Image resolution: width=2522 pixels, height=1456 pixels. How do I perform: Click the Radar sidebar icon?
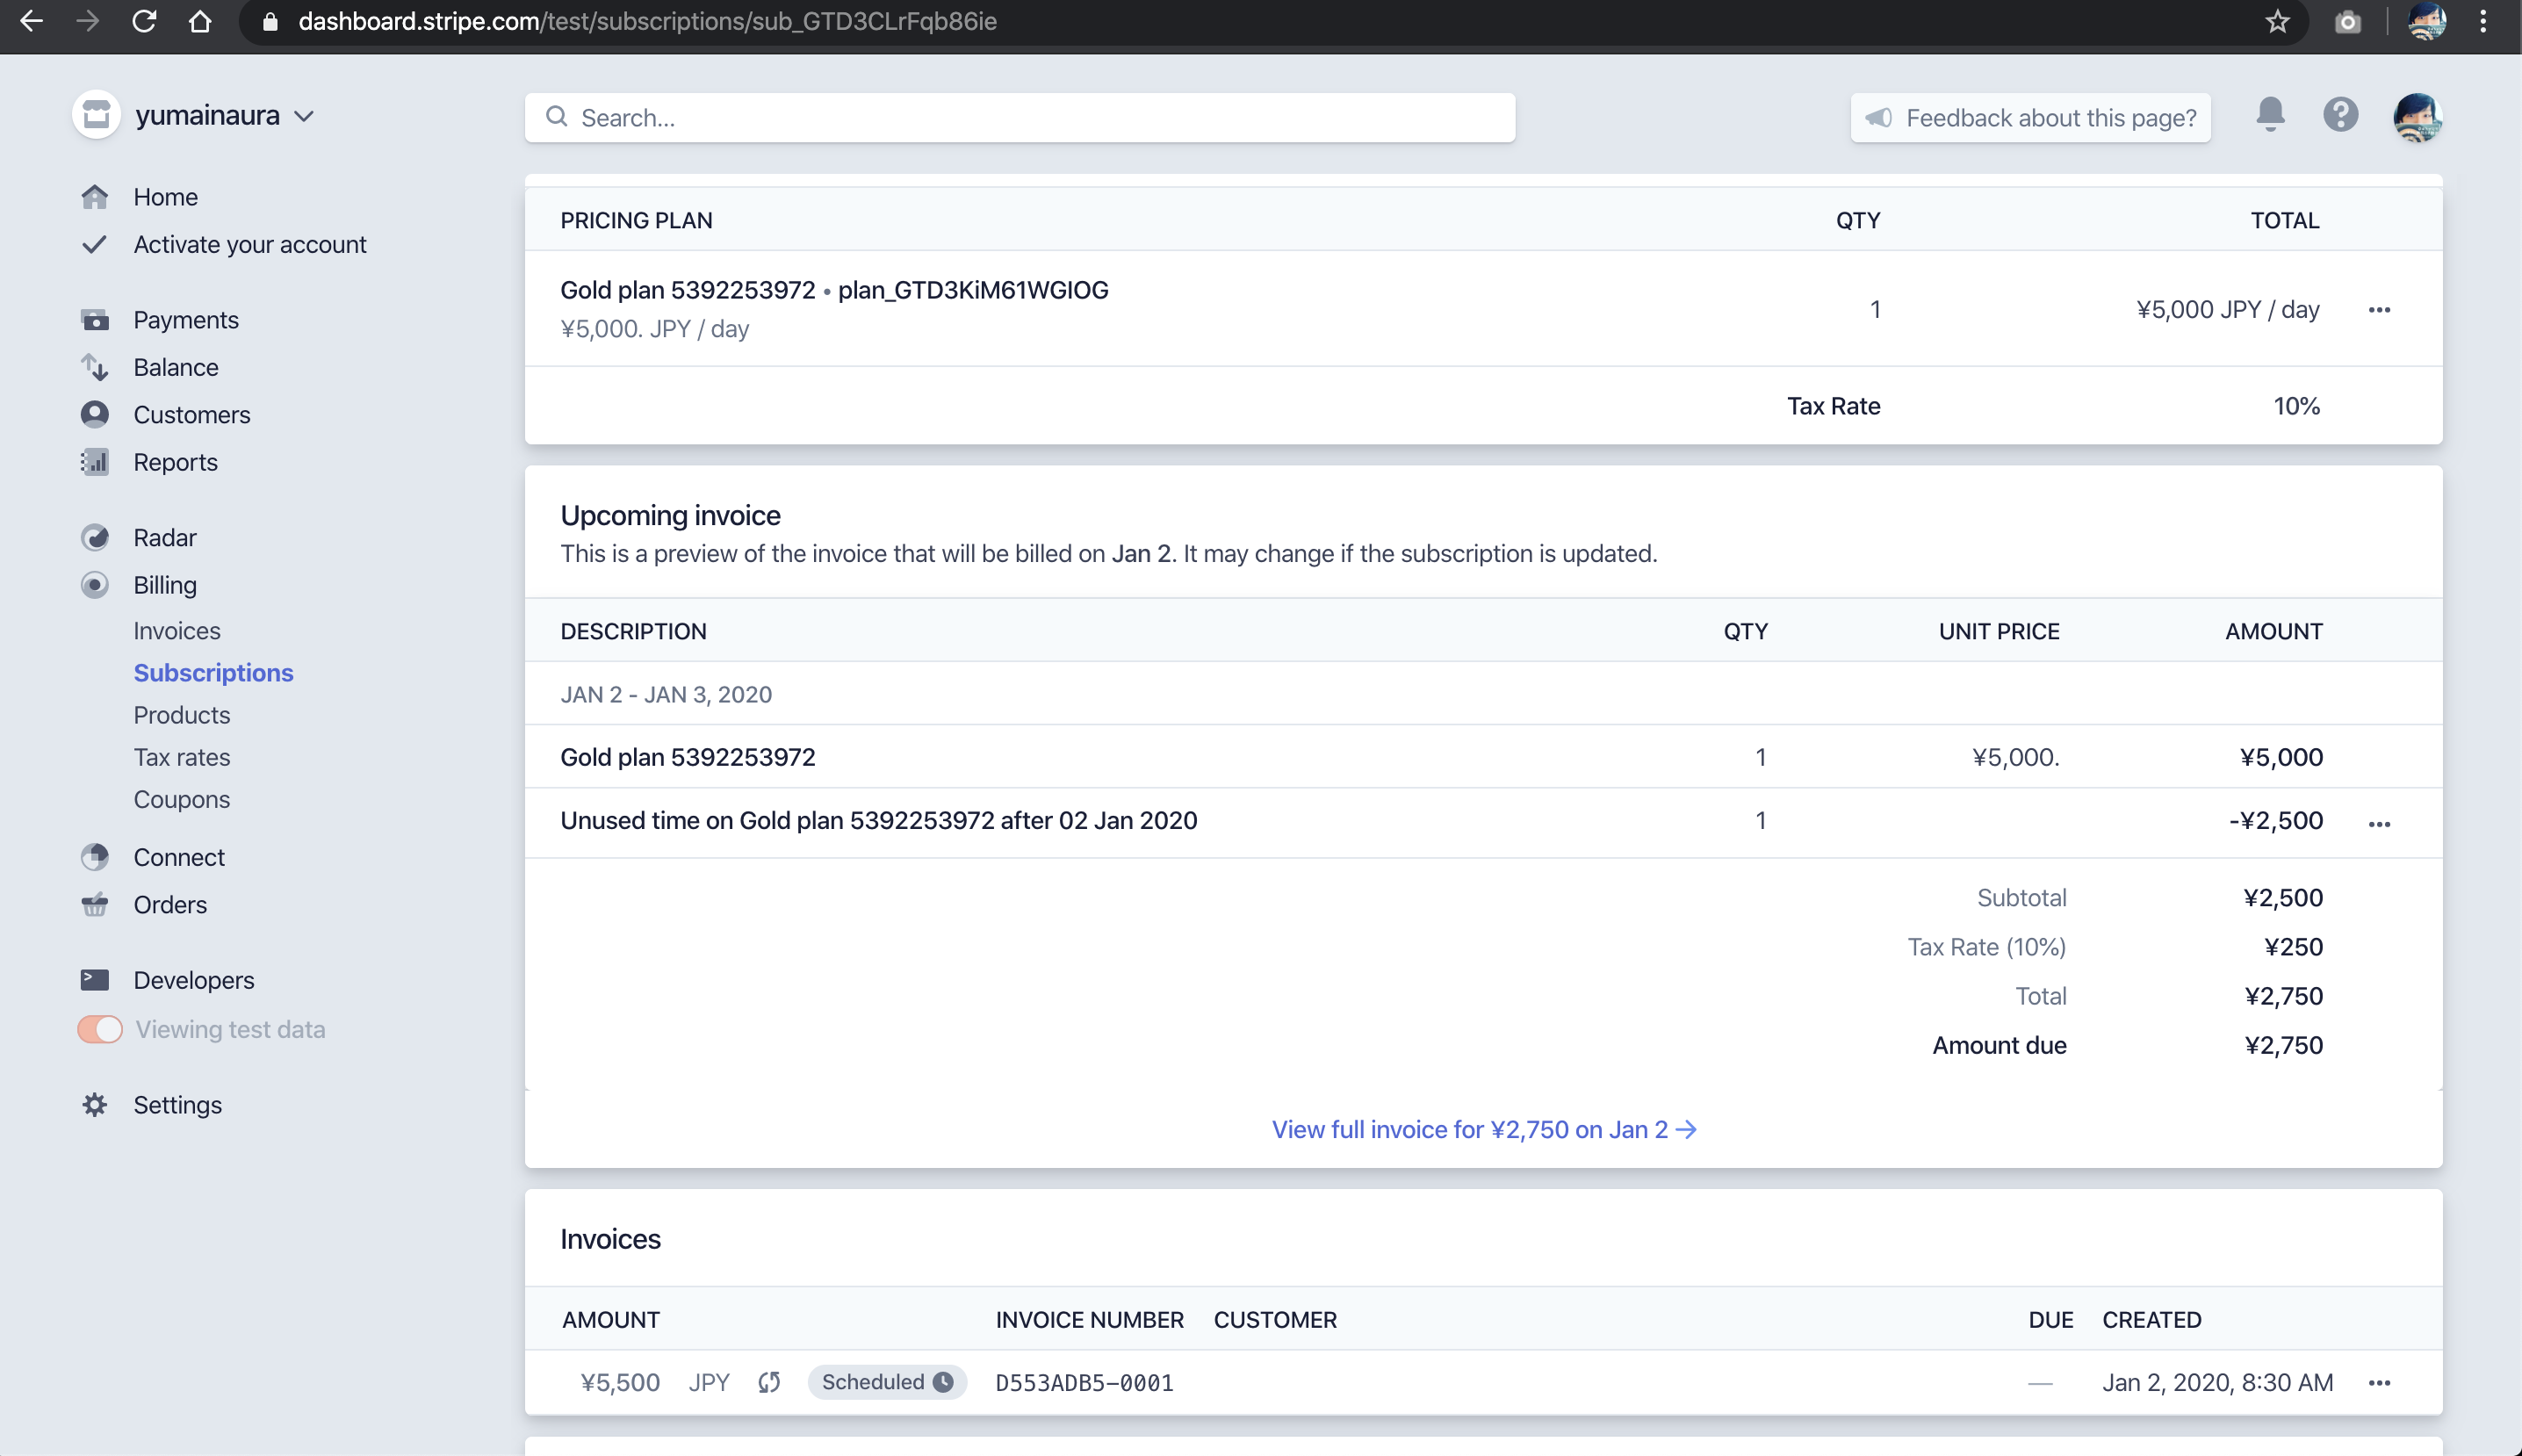click(95, 538)
